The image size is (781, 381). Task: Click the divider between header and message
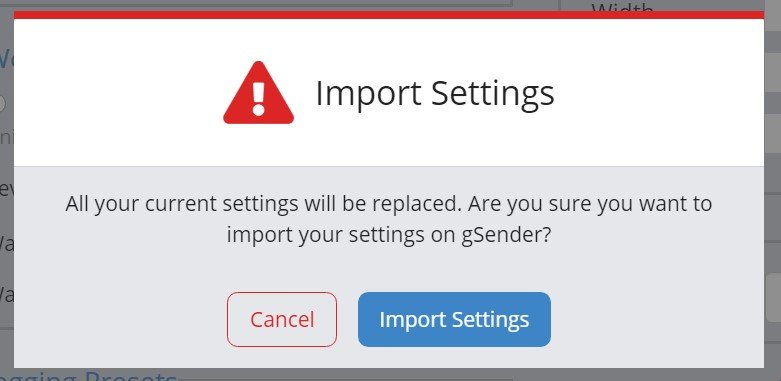[x=389, y=166]
